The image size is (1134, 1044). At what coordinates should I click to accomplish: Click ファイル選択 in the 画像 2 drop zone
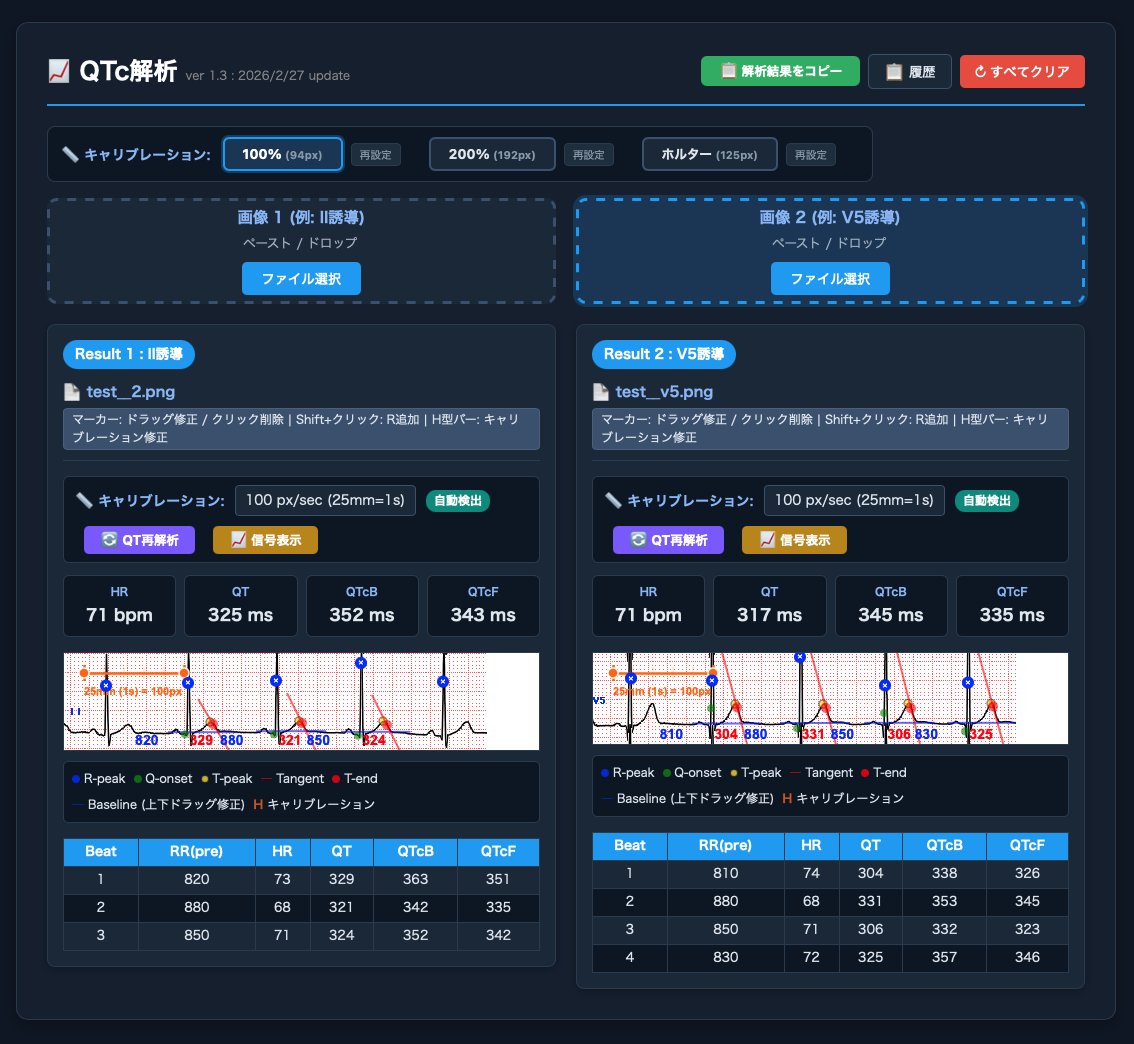pyautogui.click(x=830, y=279)
